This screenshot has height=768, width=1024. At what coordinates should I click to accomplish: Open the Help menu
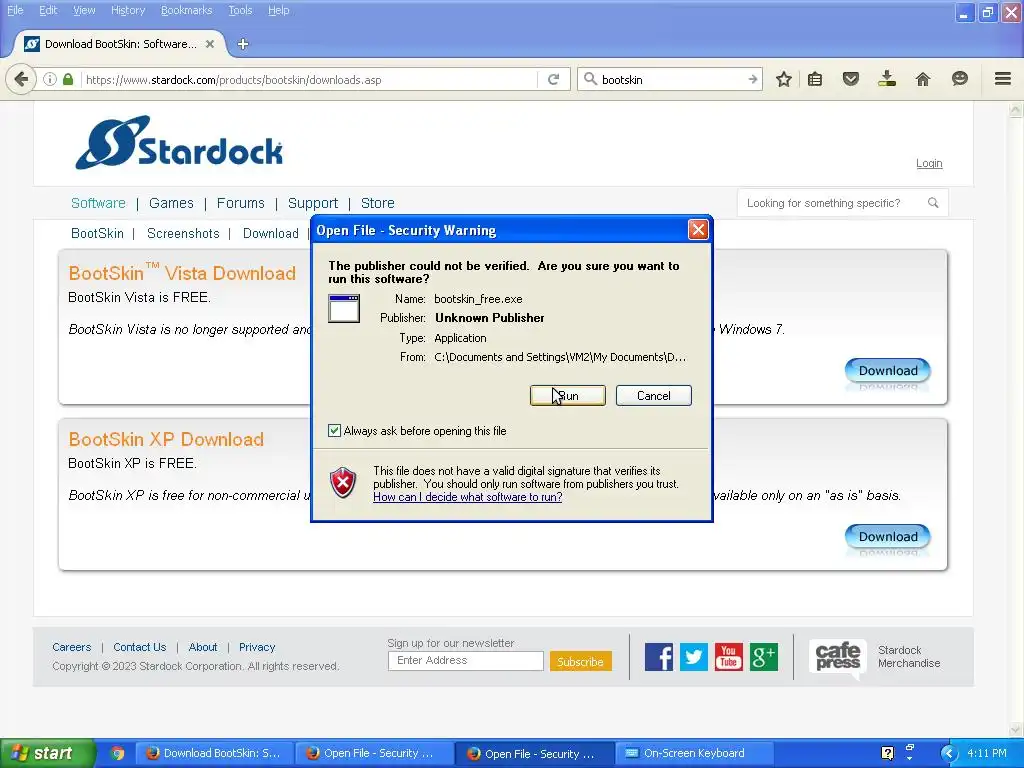279,10
